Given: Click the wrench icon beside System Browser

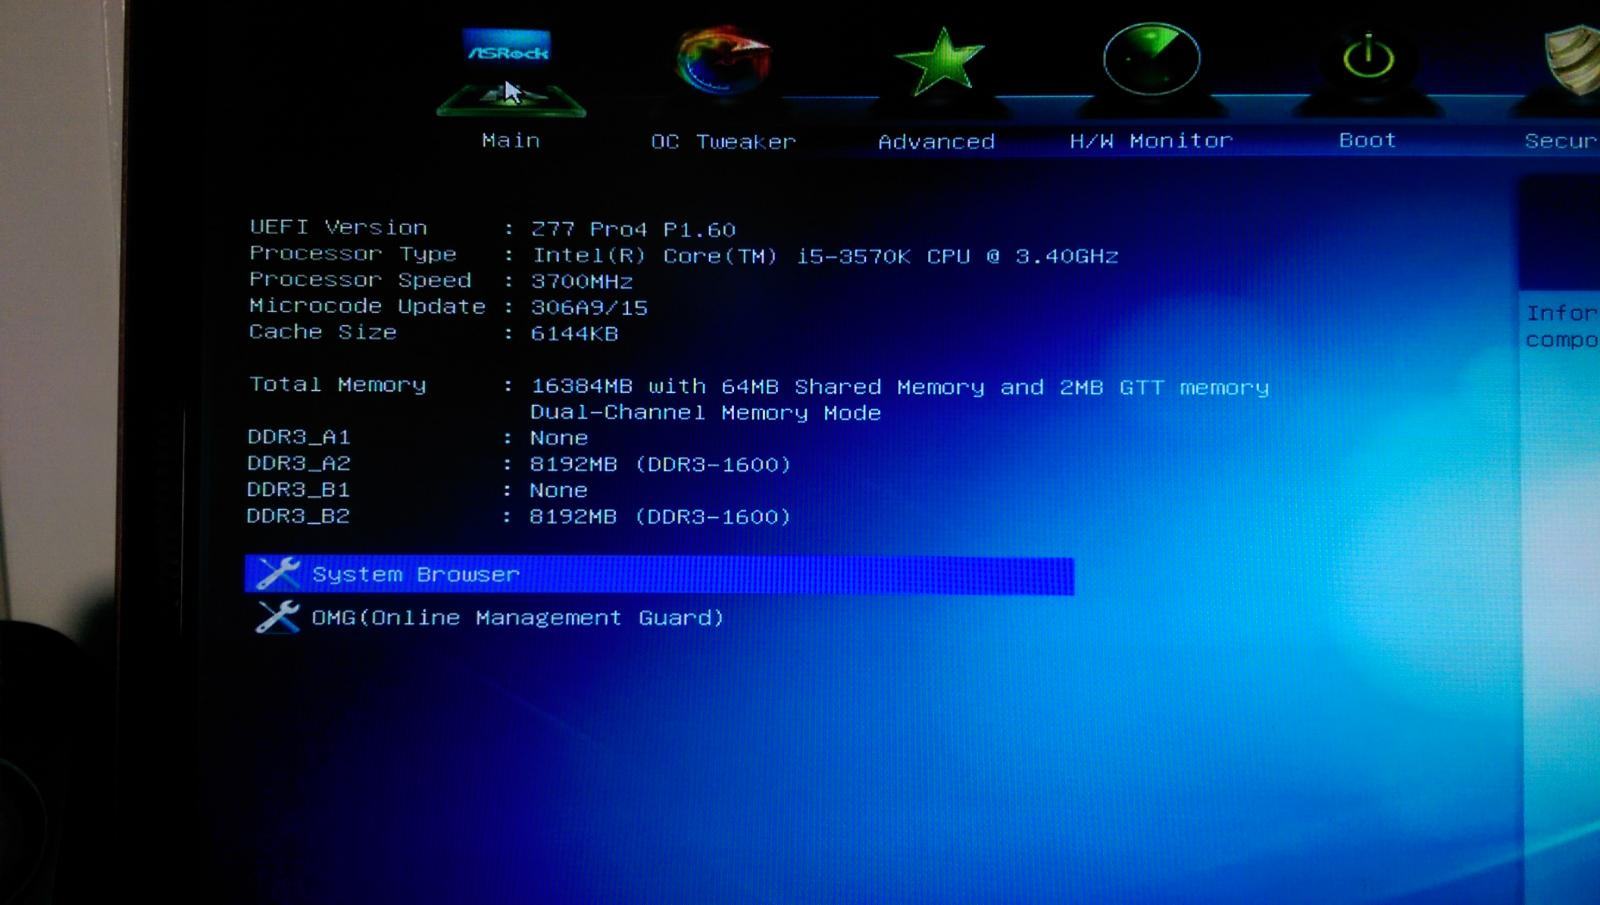Looking at the screenshot, I should point(278,573).
